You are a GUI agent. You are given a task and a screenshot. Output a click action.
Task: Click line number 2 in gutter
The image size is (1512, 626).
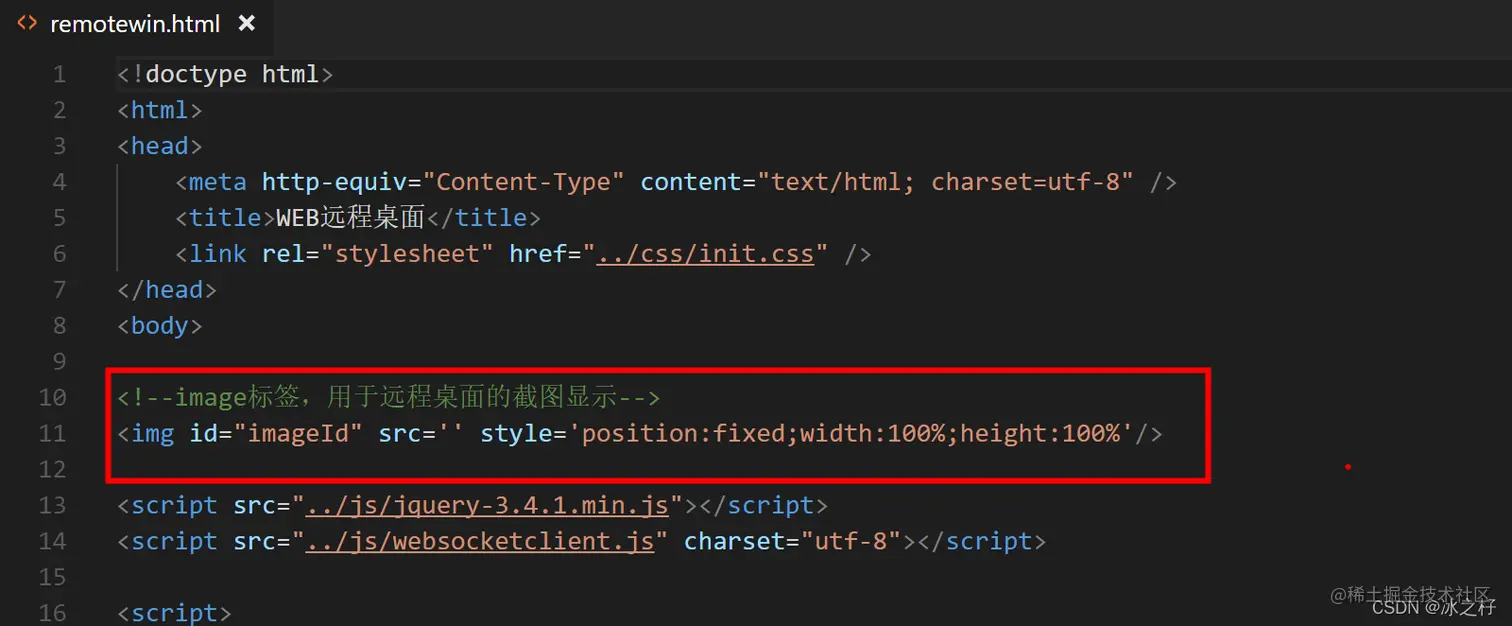tap(59, 110)
